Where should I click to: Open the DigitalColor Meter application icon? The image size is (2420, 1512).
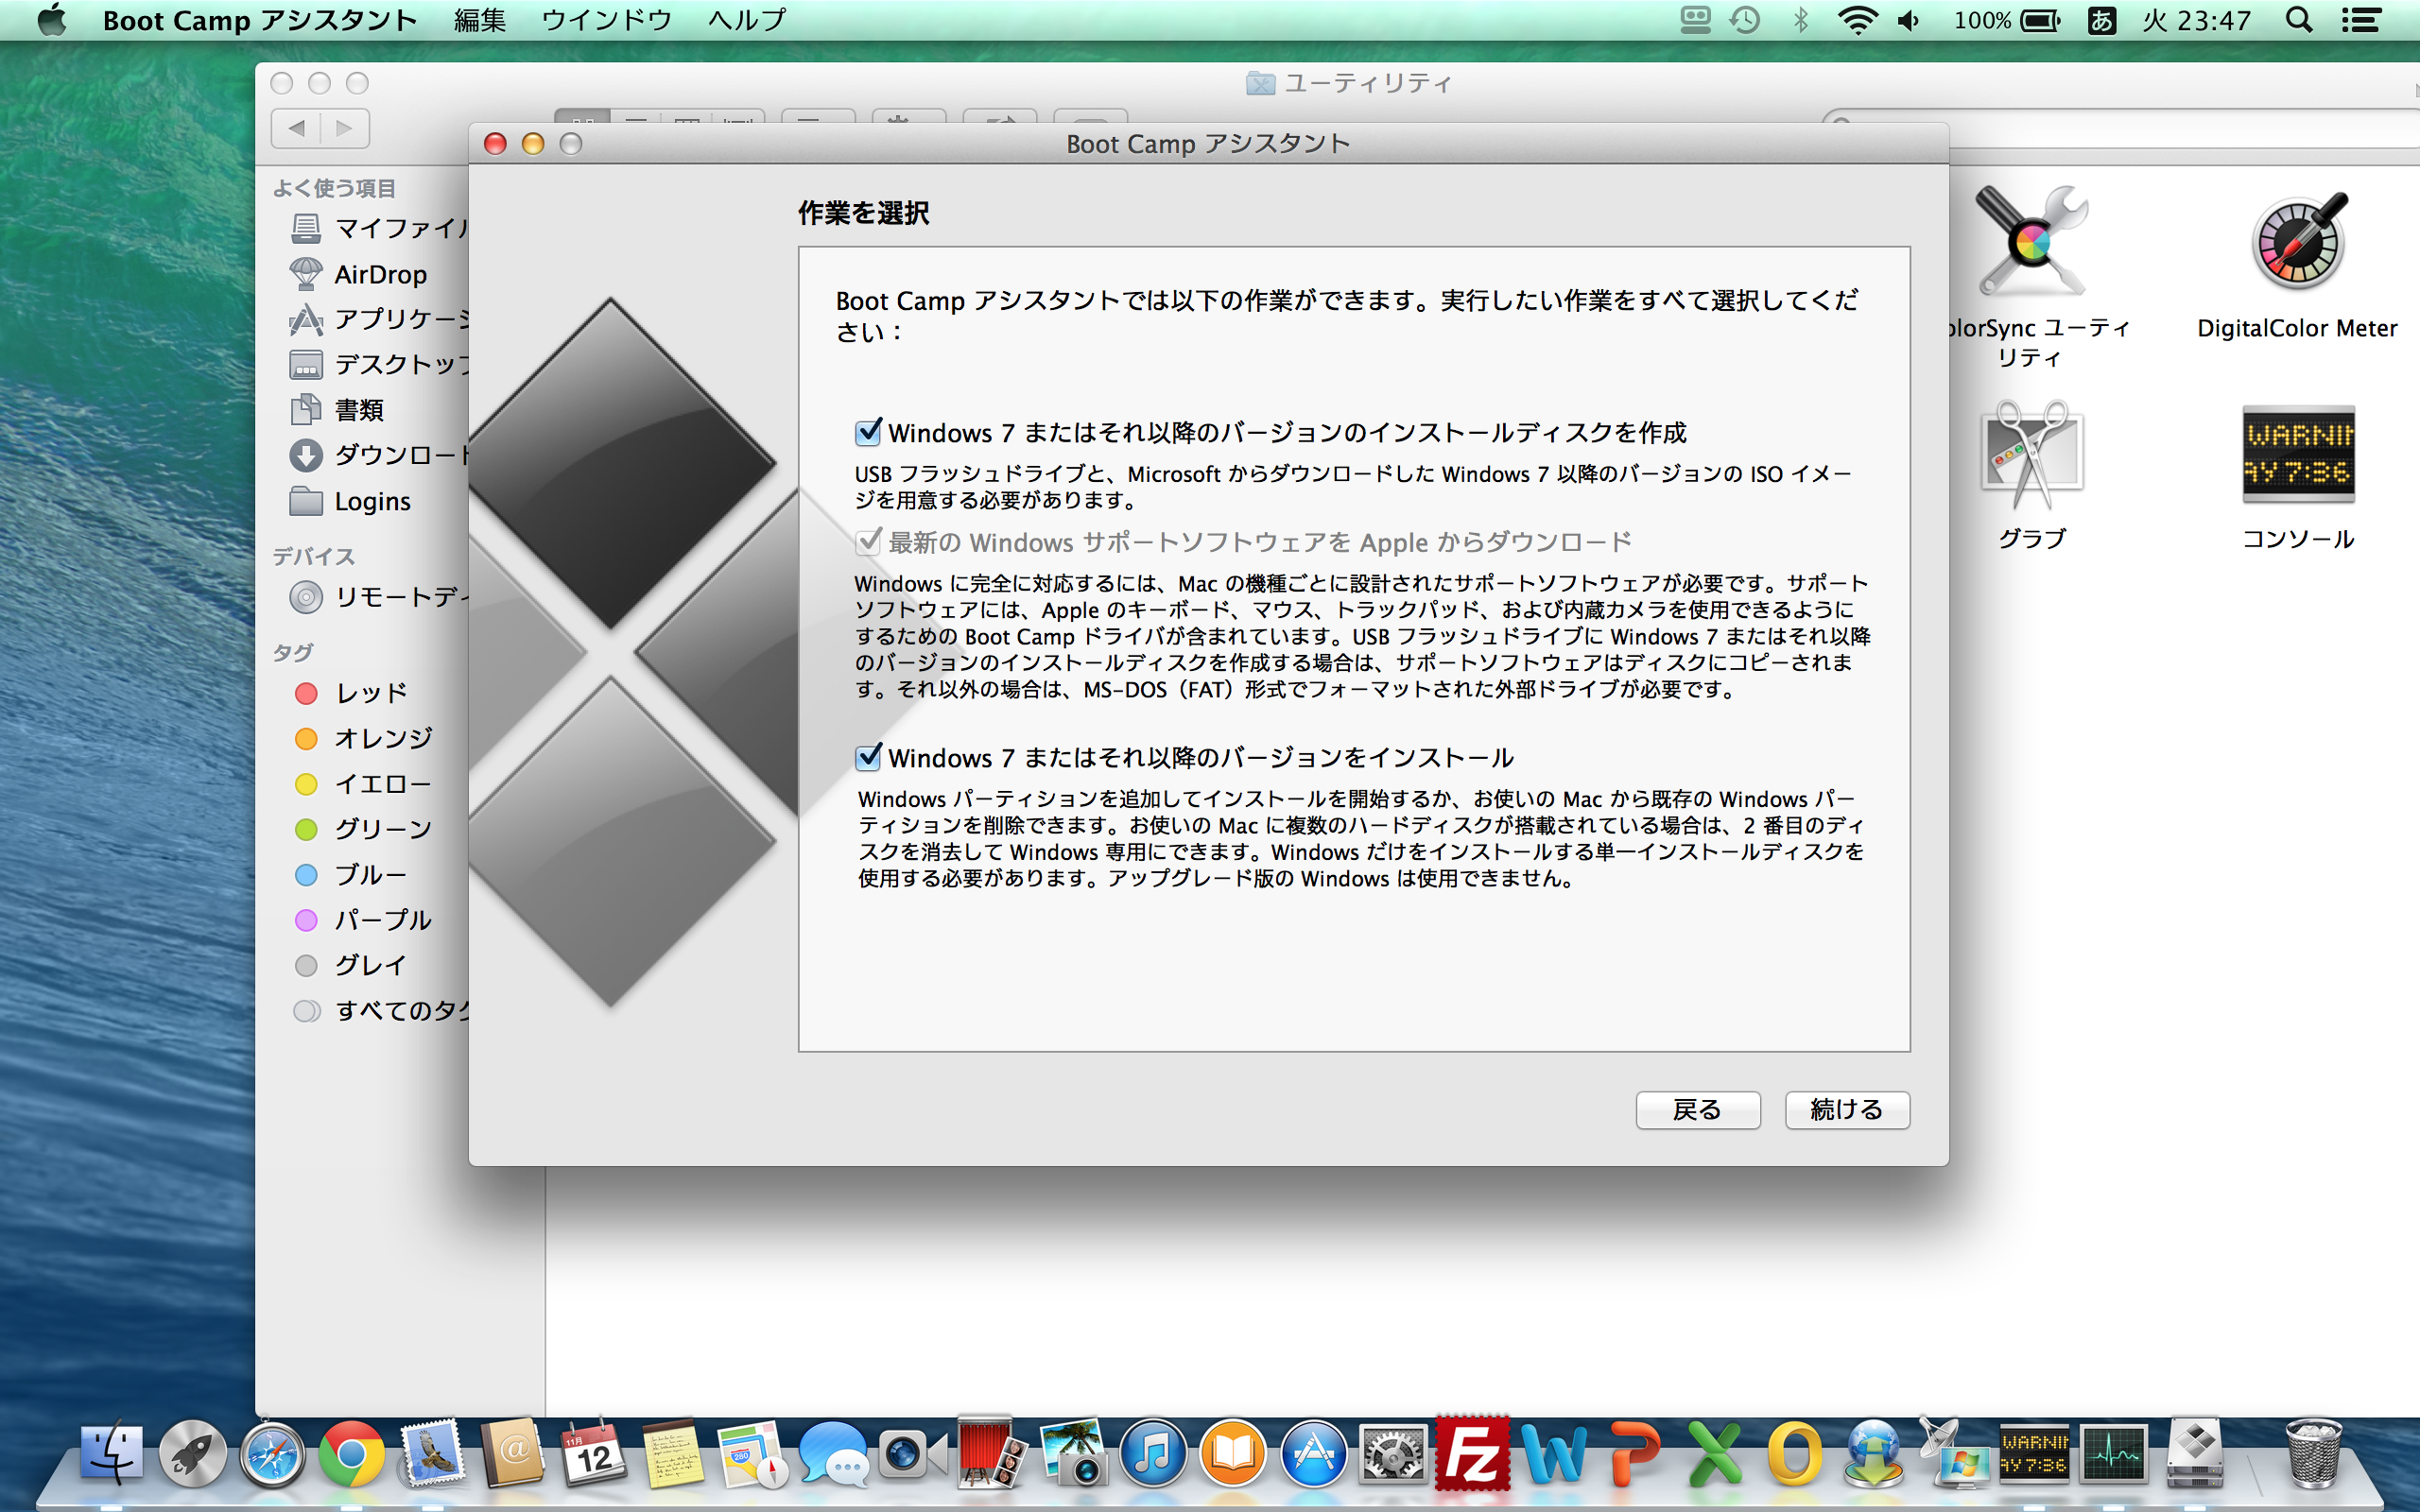2297,243
